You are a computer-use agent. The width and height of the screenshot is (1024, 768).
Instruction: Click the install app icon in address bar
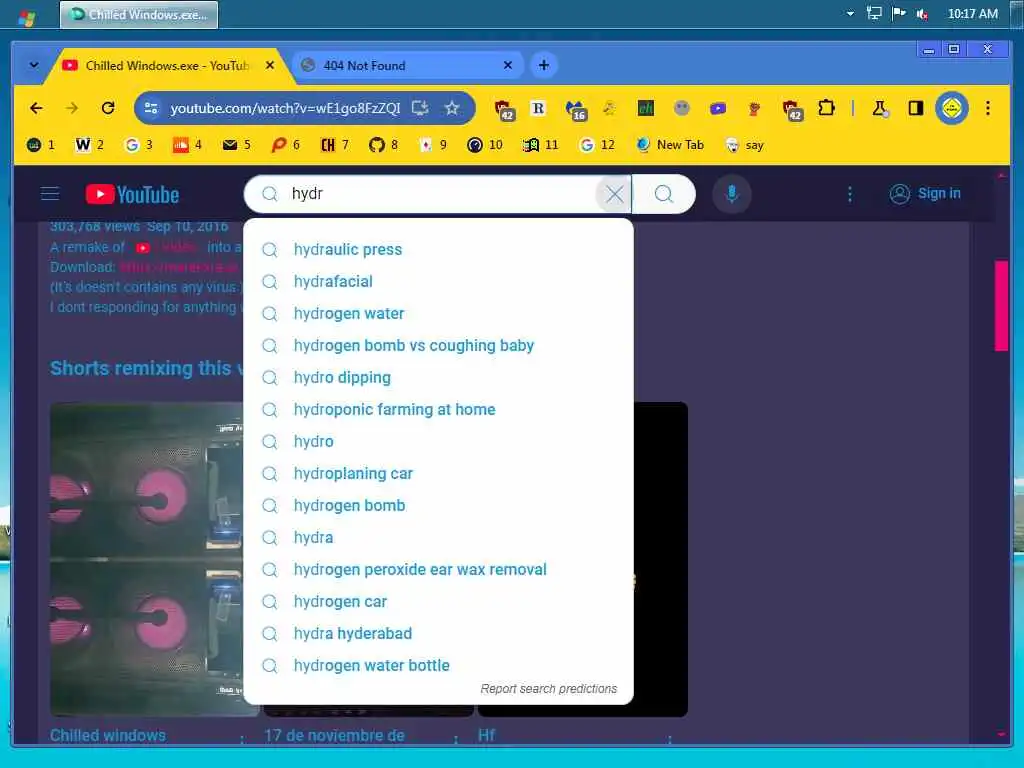coord(420,108)
